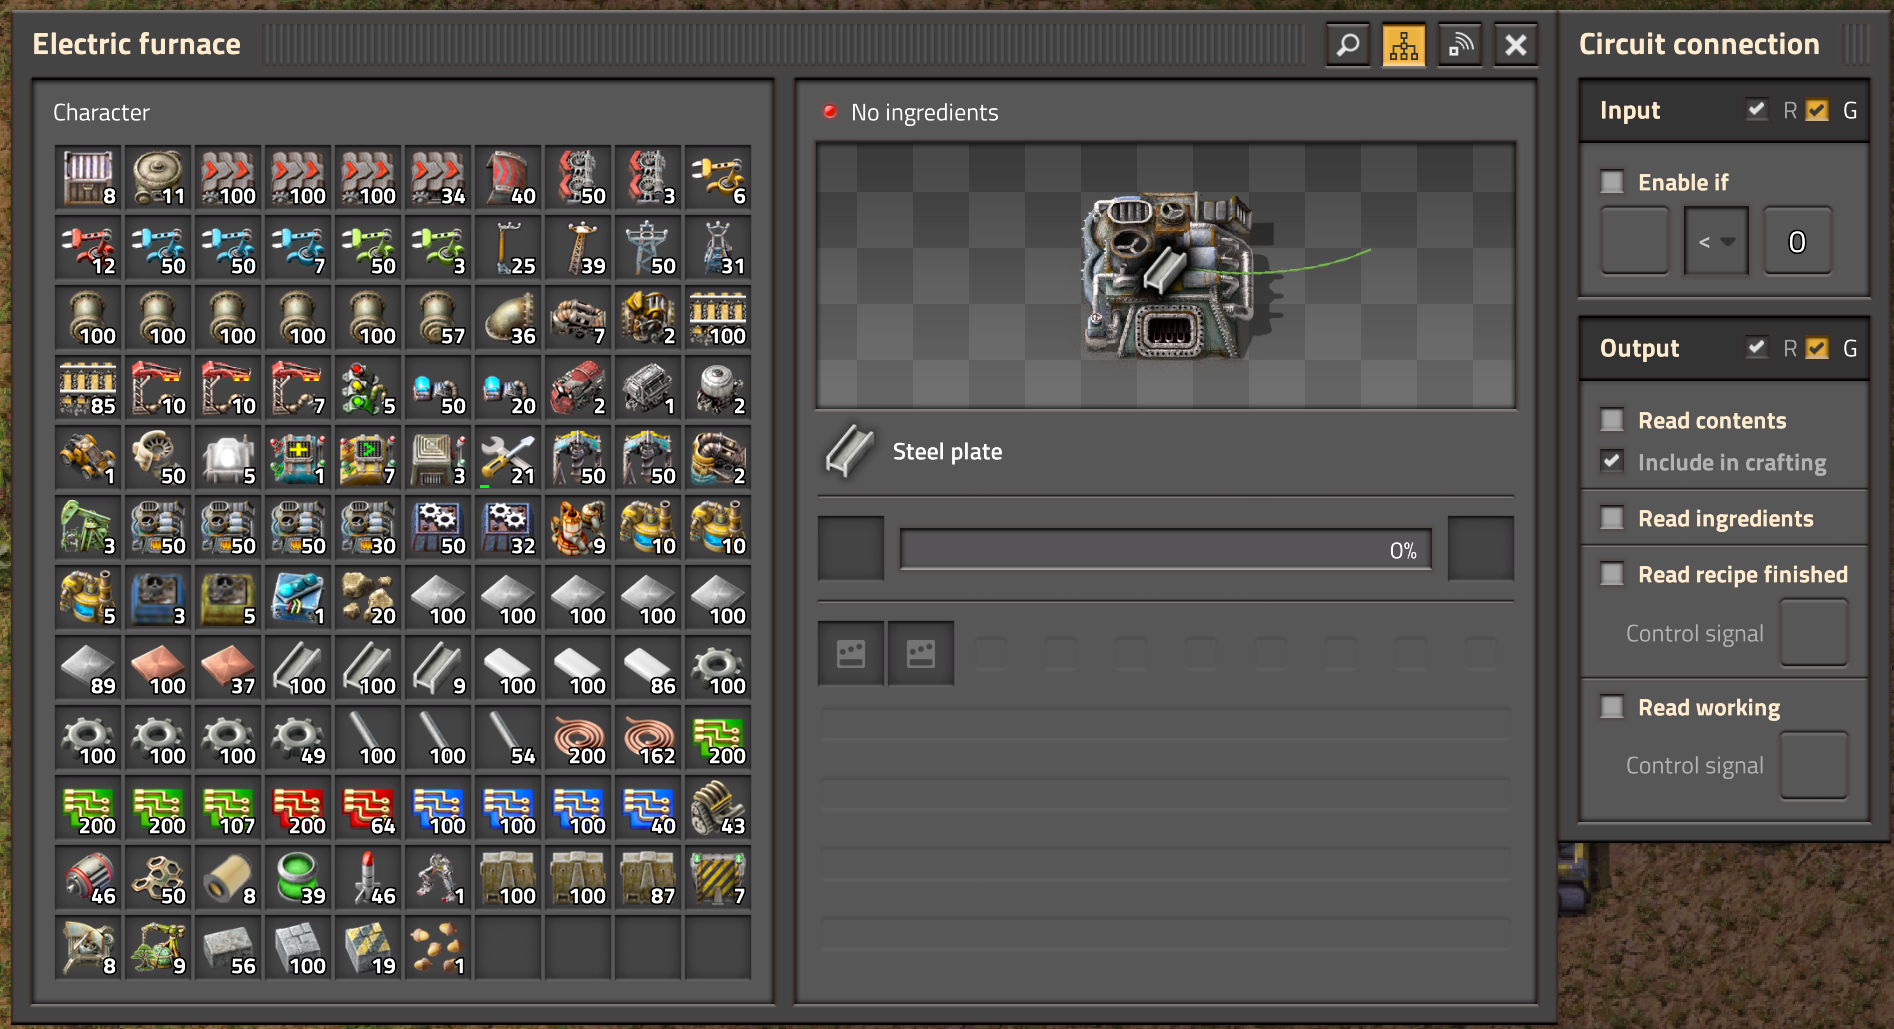The width and height of the screenshot is (1894, 1029).
Task: Pick the copper plate stack of 37
Action: (228, 668)
